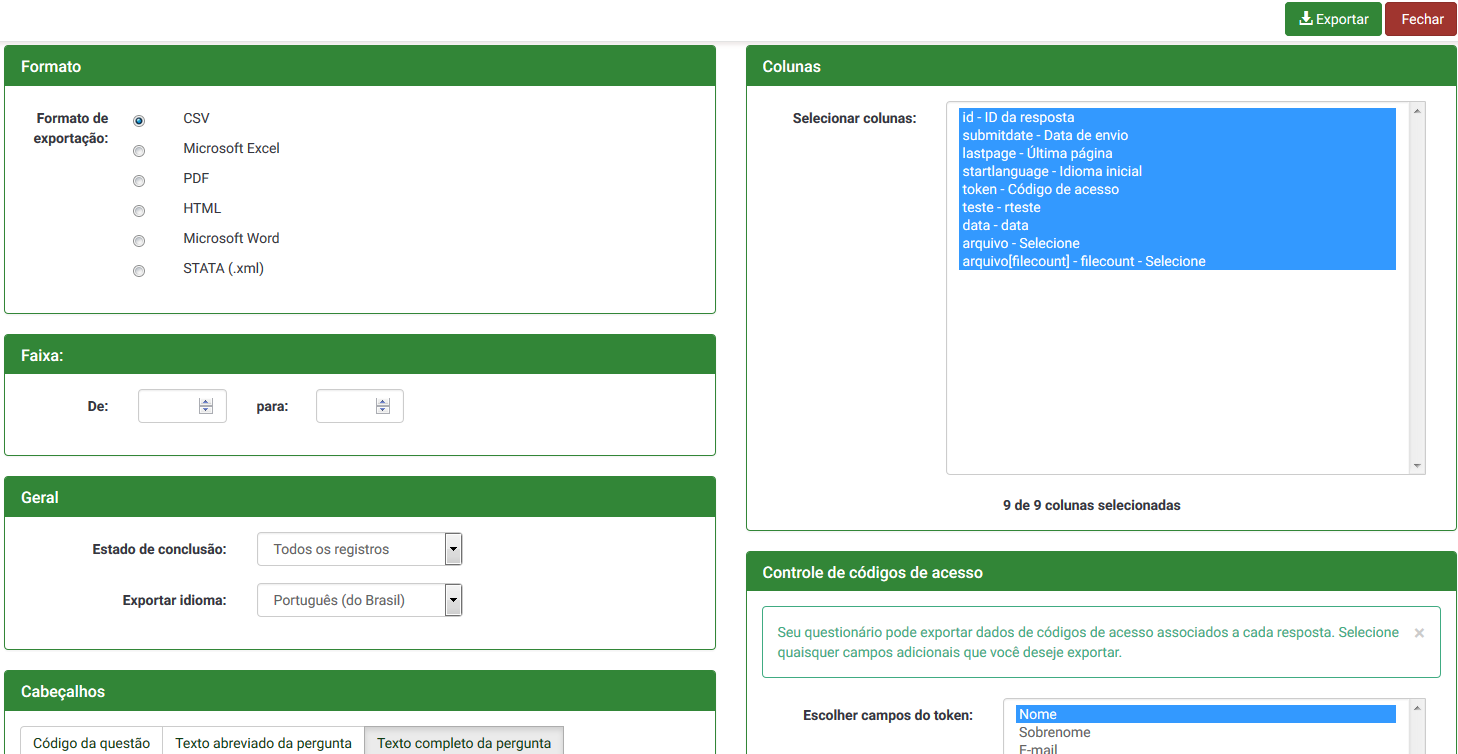Open the Estado de conclusão dropdown
Image resolution: width=1458 pixels, height=754 pixels.
pyautogui.click(x=359, y=549)
